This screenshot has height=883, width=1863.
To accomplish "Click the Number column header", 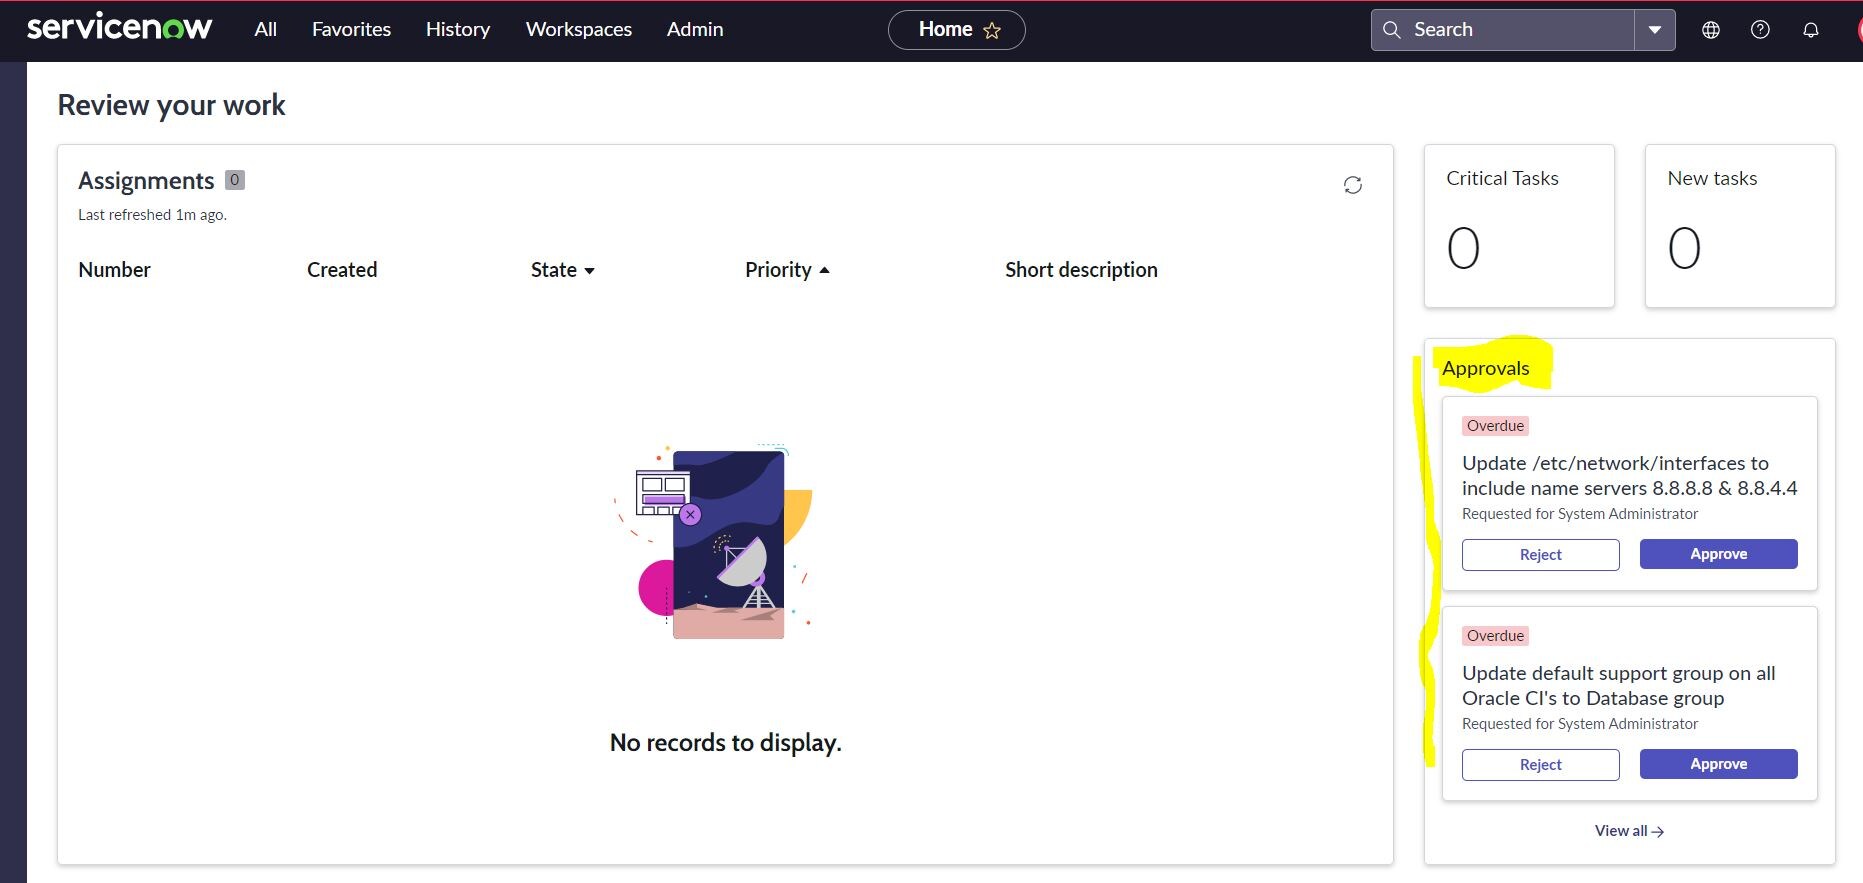I will click(x=114, y=270).
